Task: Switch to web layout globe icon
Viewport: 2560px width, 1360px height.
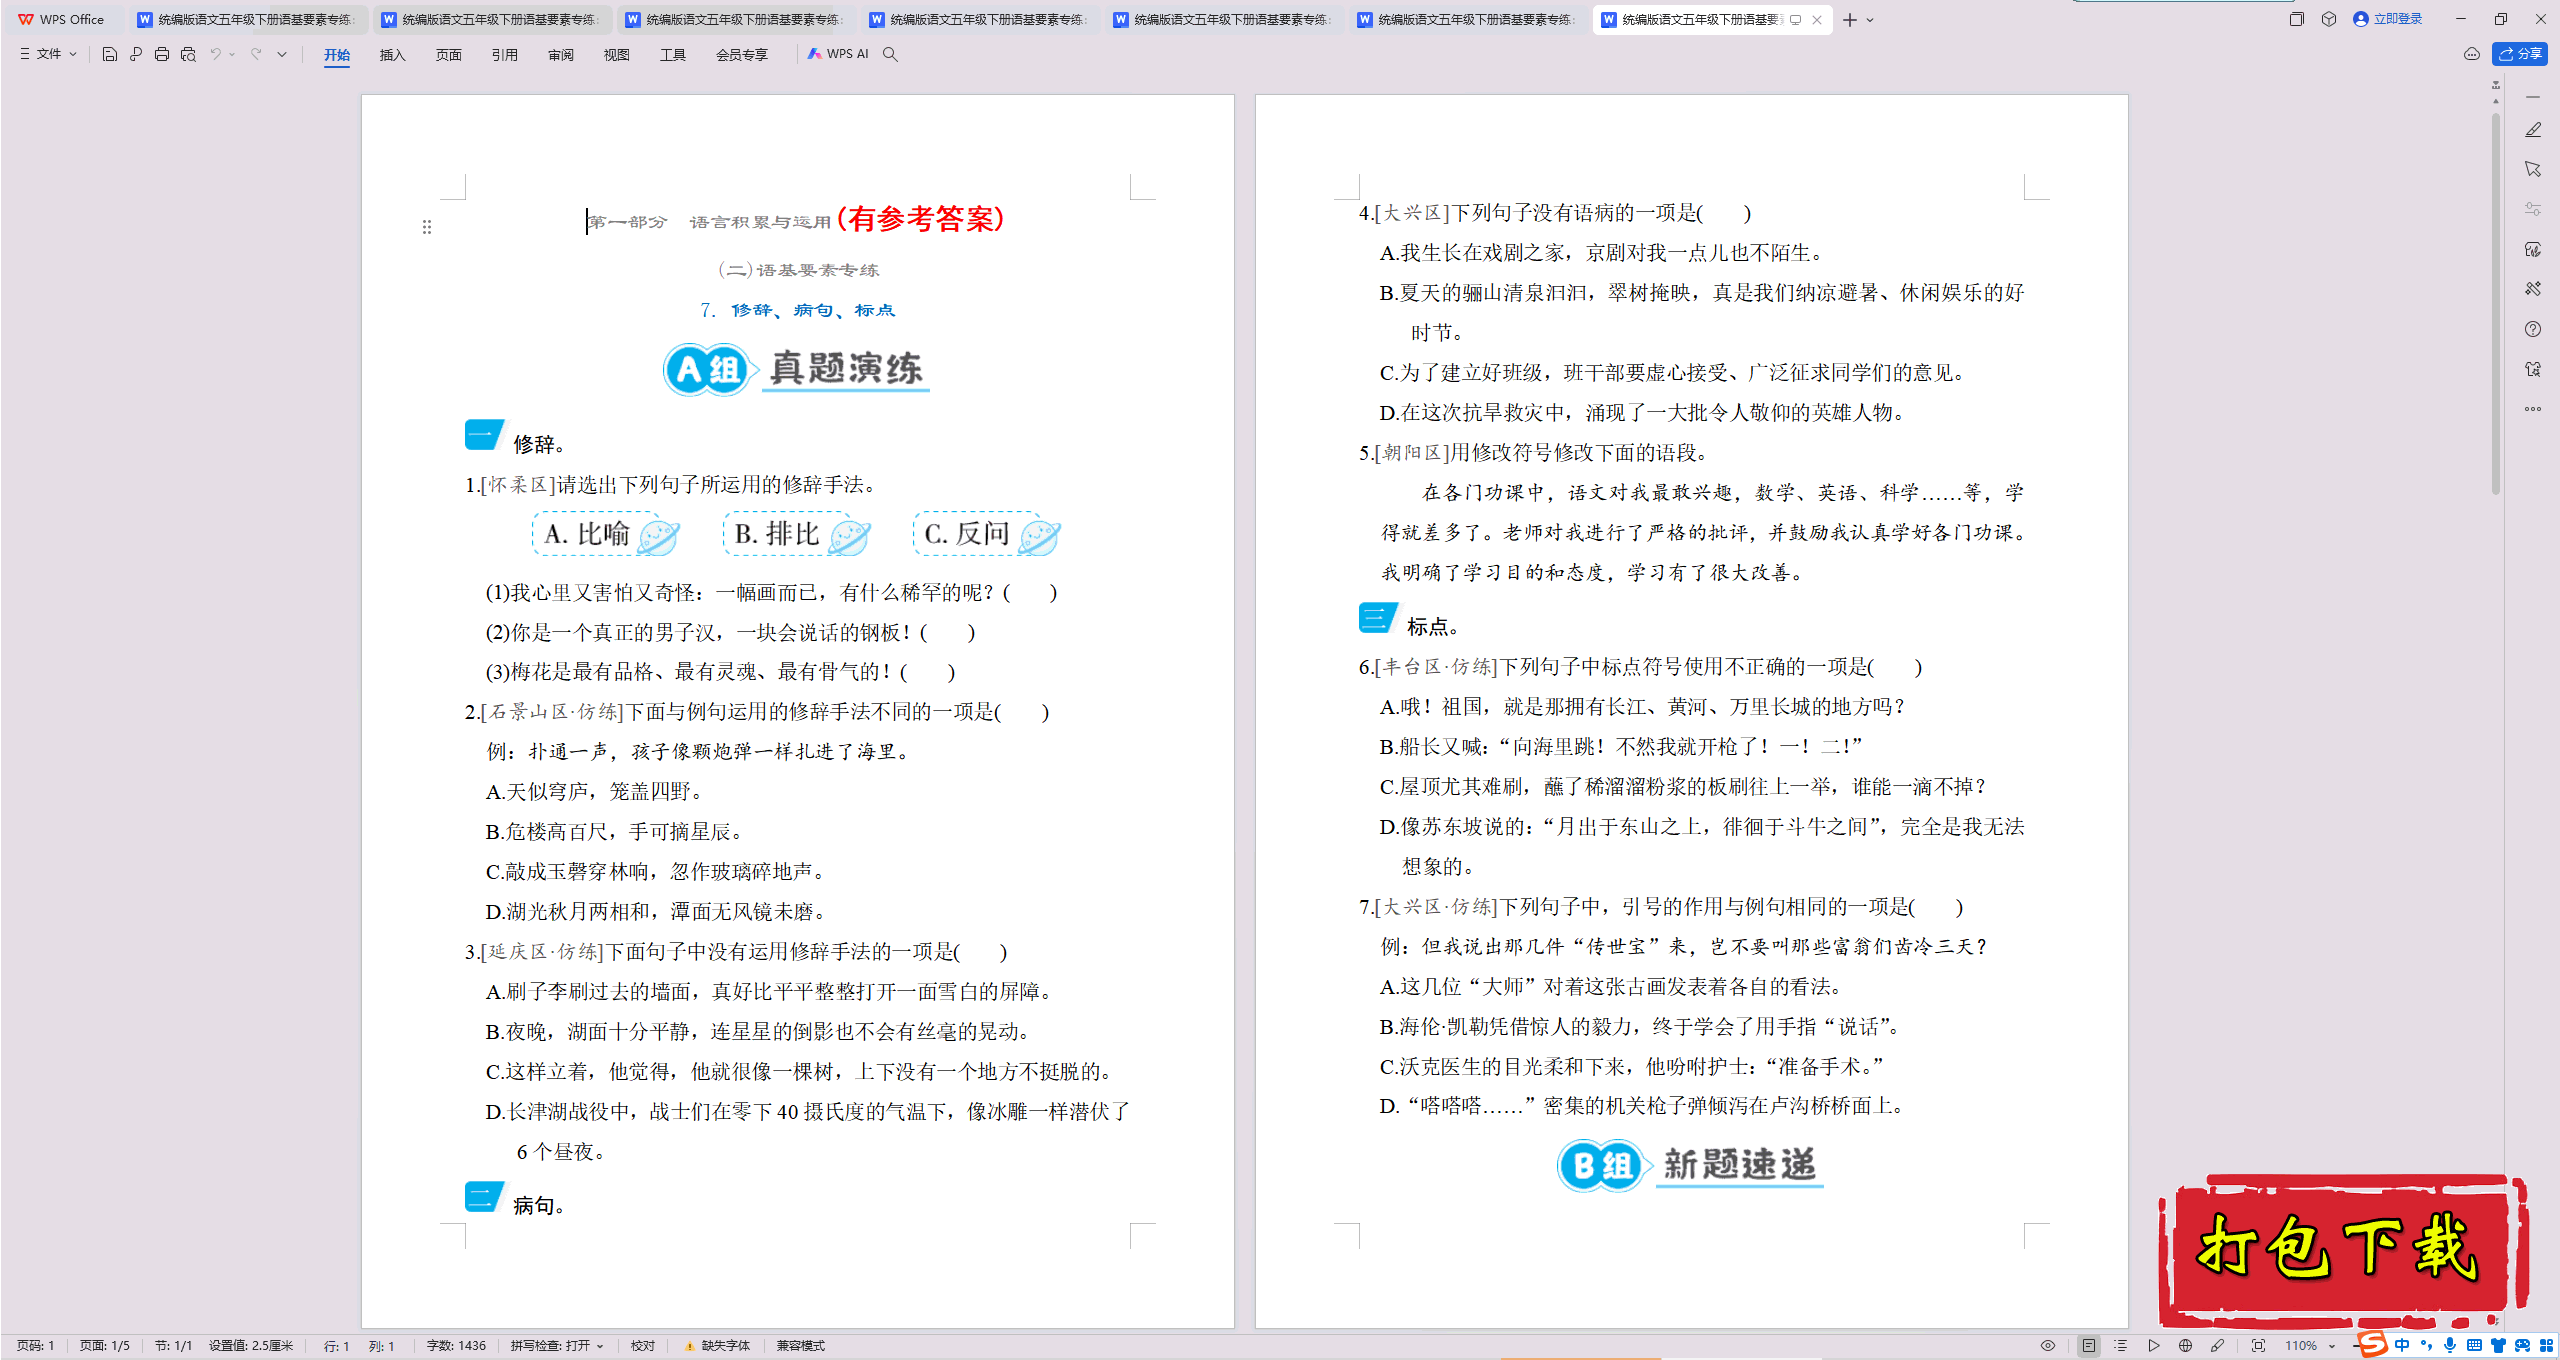Action: [2185, 1346]
